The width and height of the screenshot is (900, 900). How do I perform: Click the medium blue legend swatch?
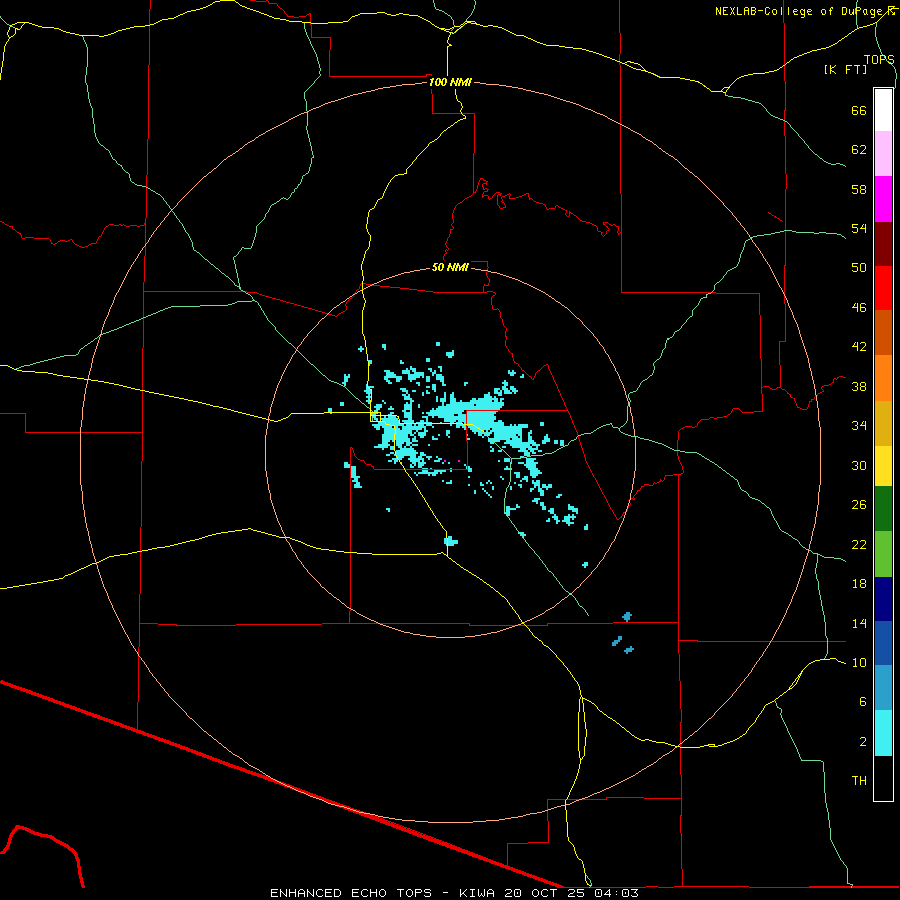[x=883, y=643]
